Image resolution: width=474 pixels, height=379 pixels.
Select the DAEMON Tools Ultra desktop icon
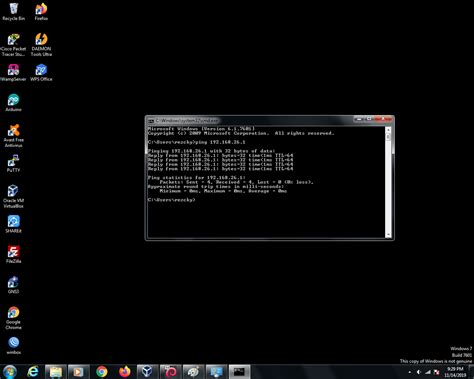click(x=41, y=45)
